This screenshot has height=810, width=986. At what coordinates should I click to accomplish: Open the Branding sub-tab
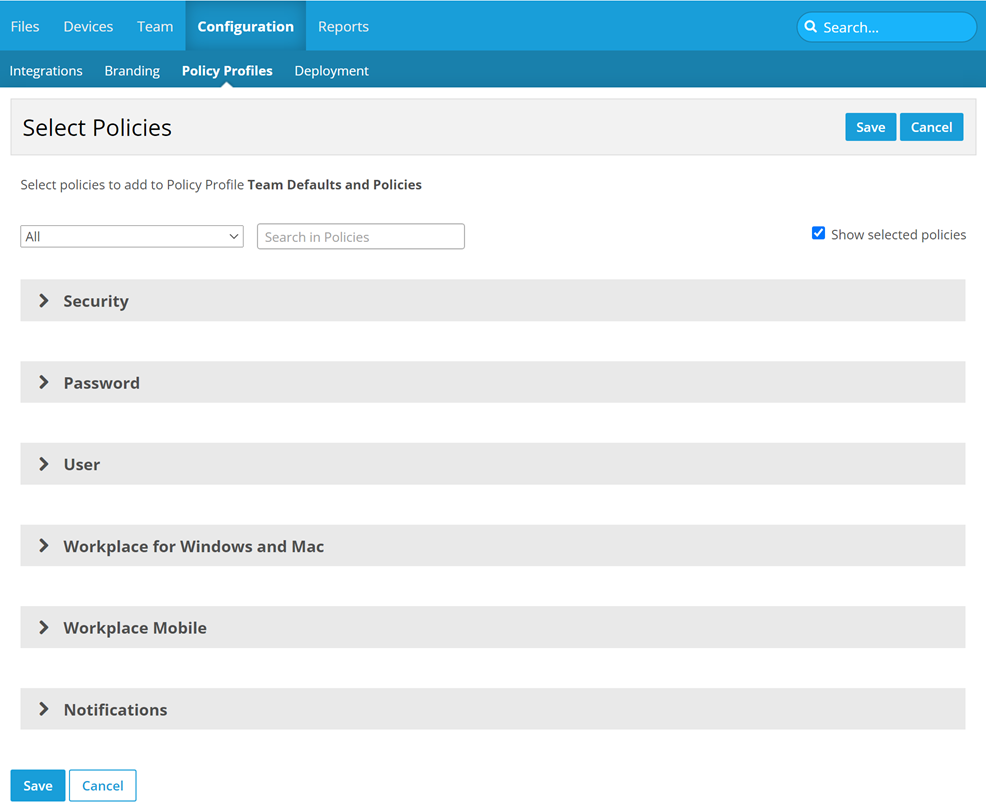(x=132, y=71)
